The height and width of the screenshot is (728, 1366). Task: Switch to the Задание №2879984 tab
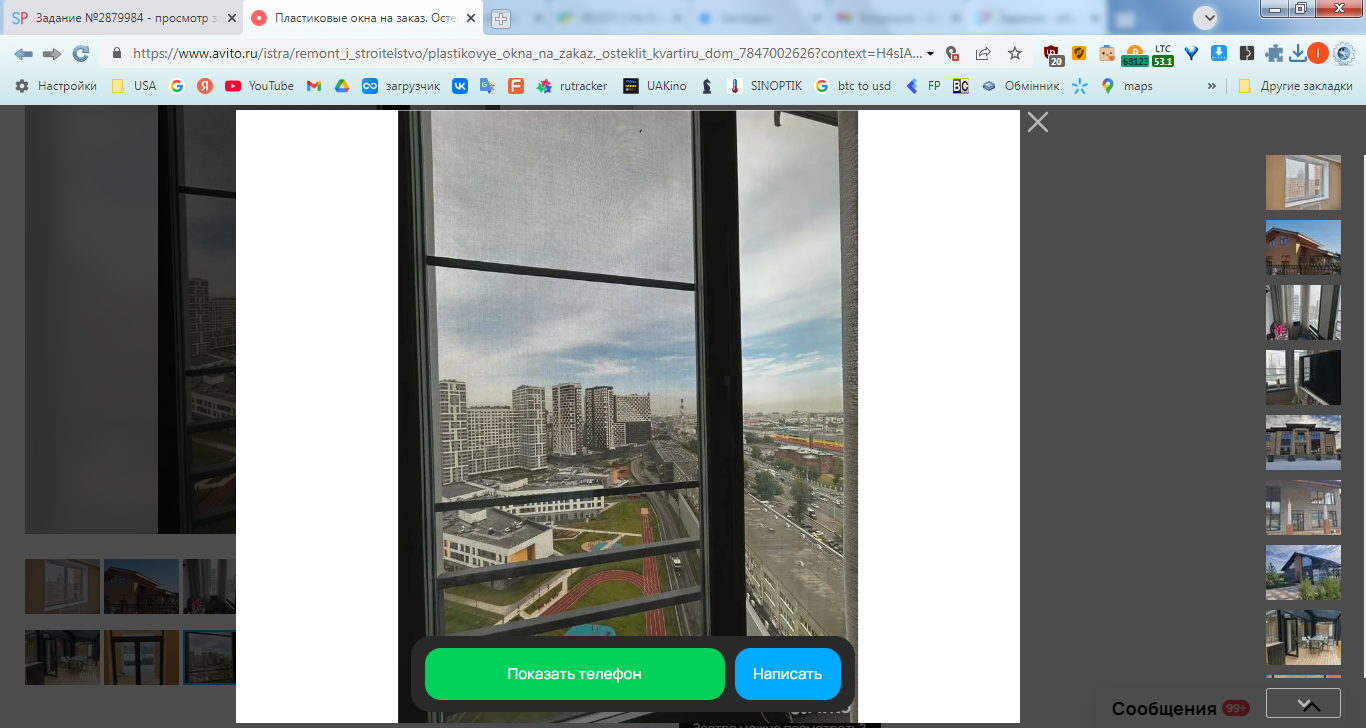pos(122,18)
